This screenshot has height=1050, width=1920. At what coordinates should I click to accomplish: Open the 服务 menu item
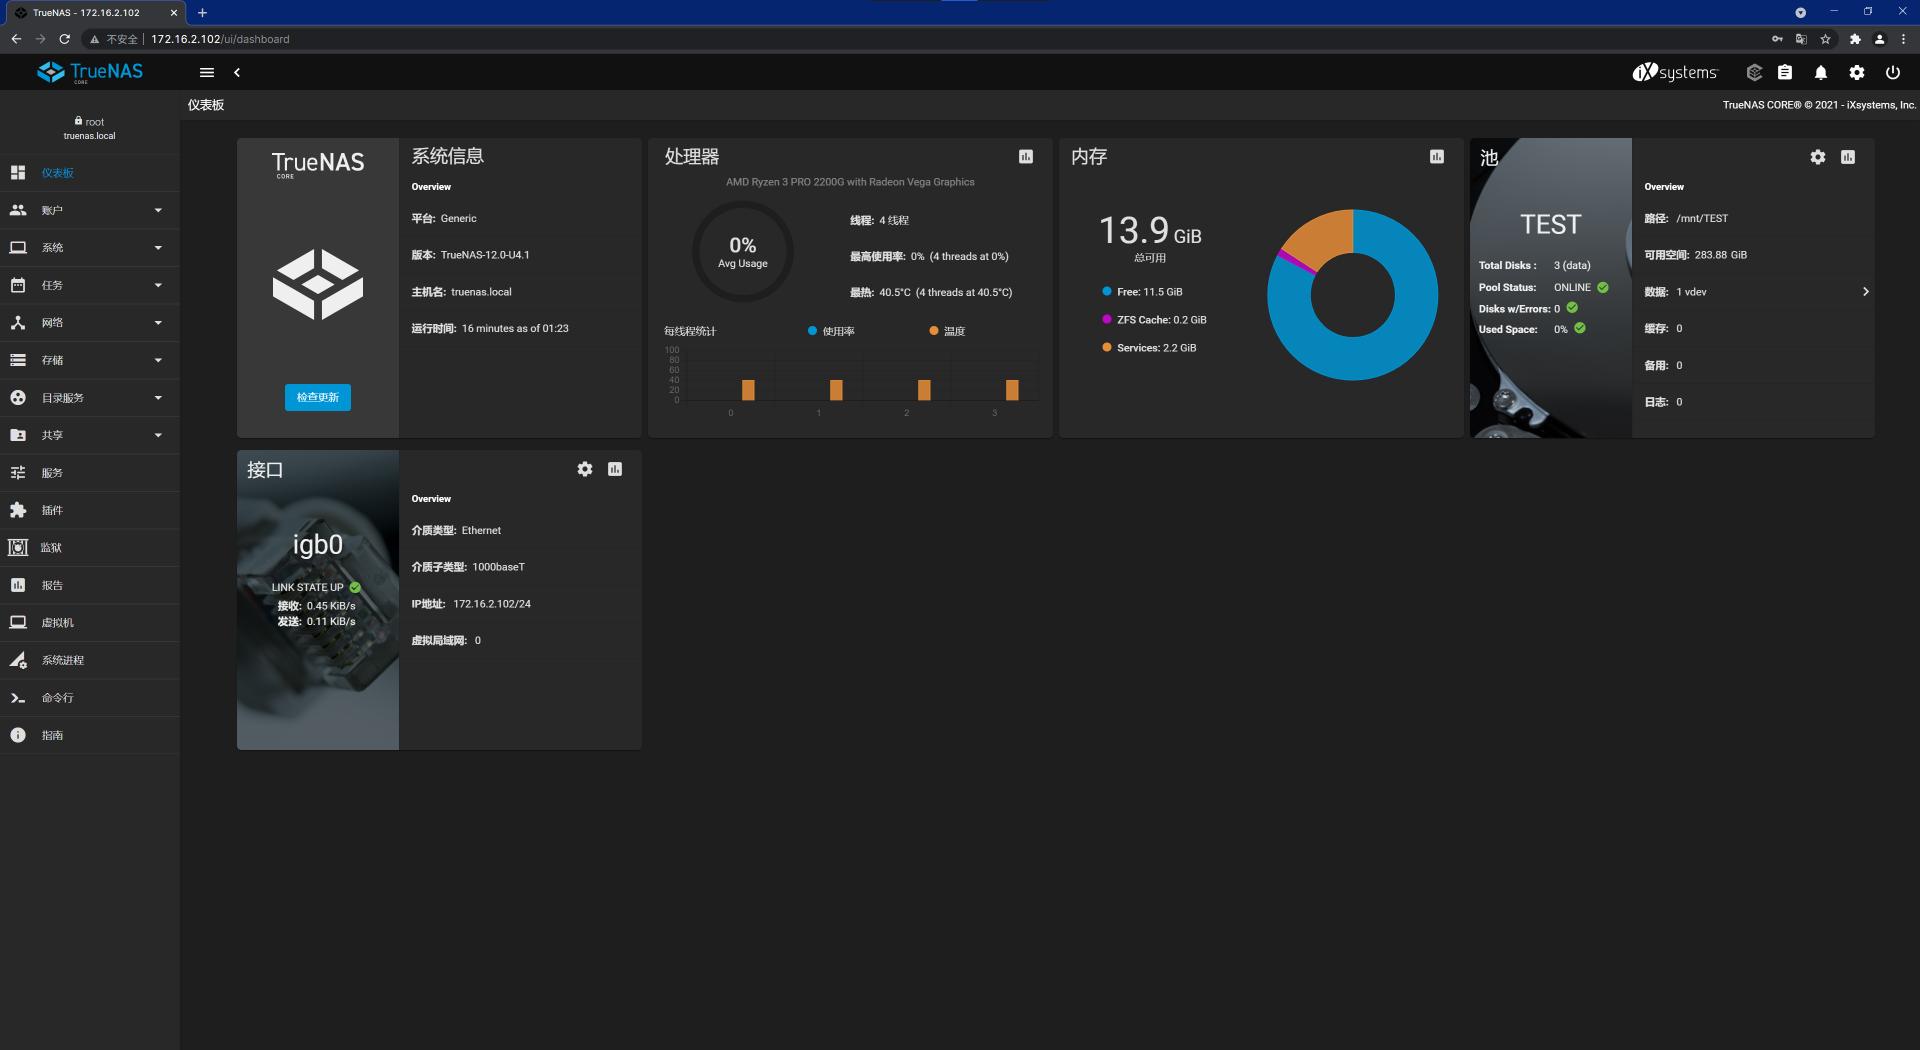click(52, 473)
